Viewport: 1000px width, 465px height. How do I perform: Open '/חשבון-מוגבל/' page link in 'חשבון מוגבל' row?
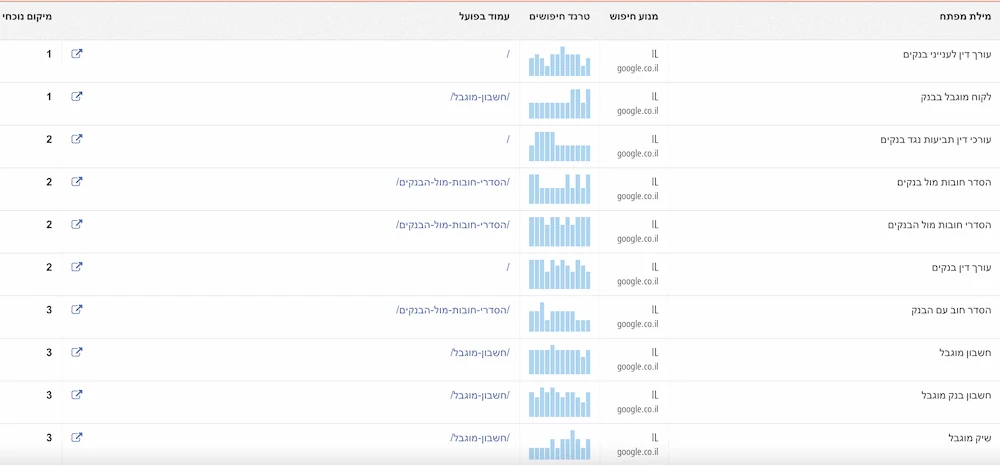[480, 353]
